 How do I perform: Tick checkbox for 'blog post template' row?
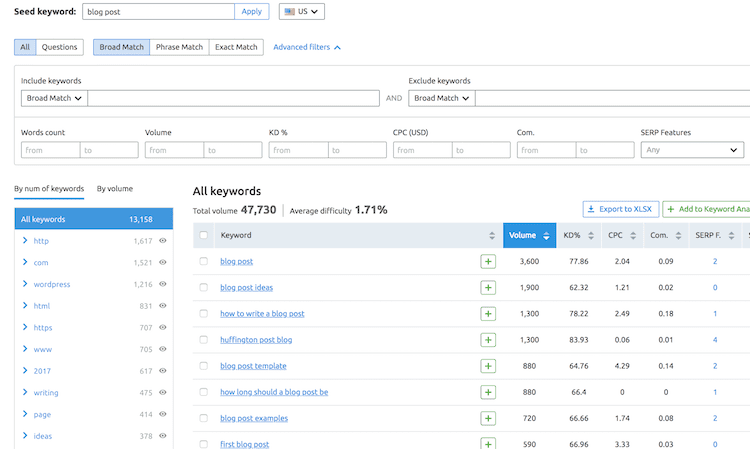[203, 366]
